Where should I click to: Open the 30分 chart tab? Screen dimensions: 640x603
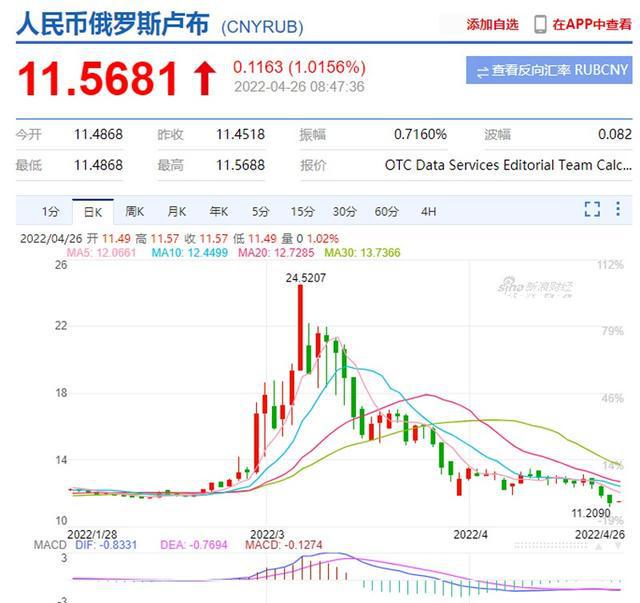pyautogui.click(x=344, y=211)
